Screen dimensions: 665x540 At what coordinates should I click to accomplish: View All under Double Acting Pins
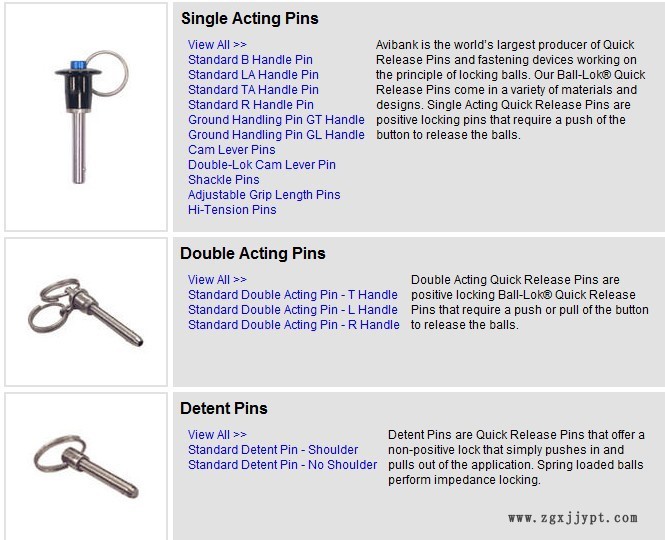[x=217, y=280]
